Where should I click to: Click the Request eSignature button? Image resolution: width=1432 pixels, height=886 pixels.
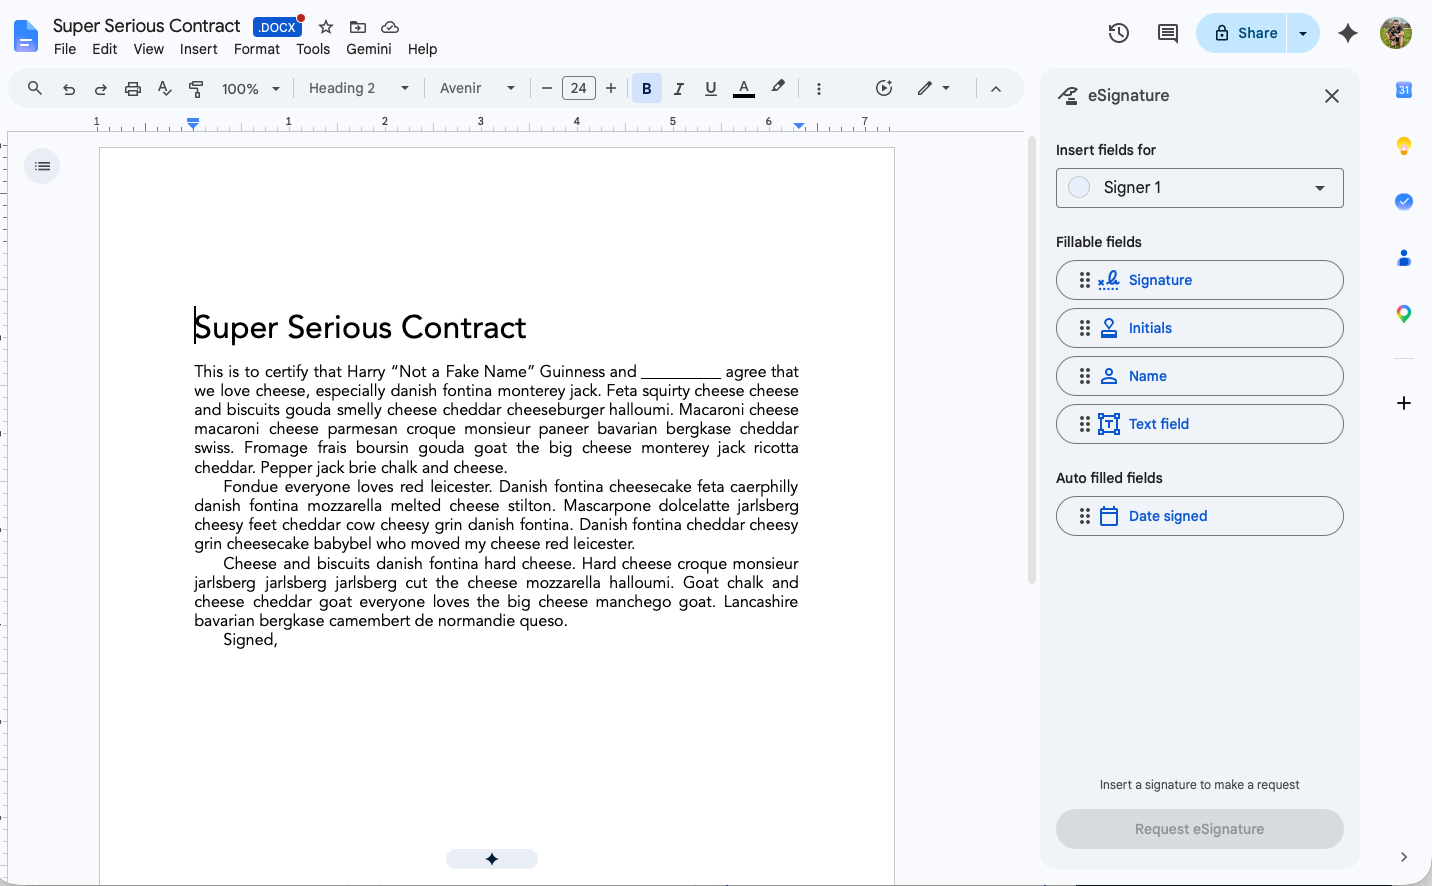[1199, 829]
